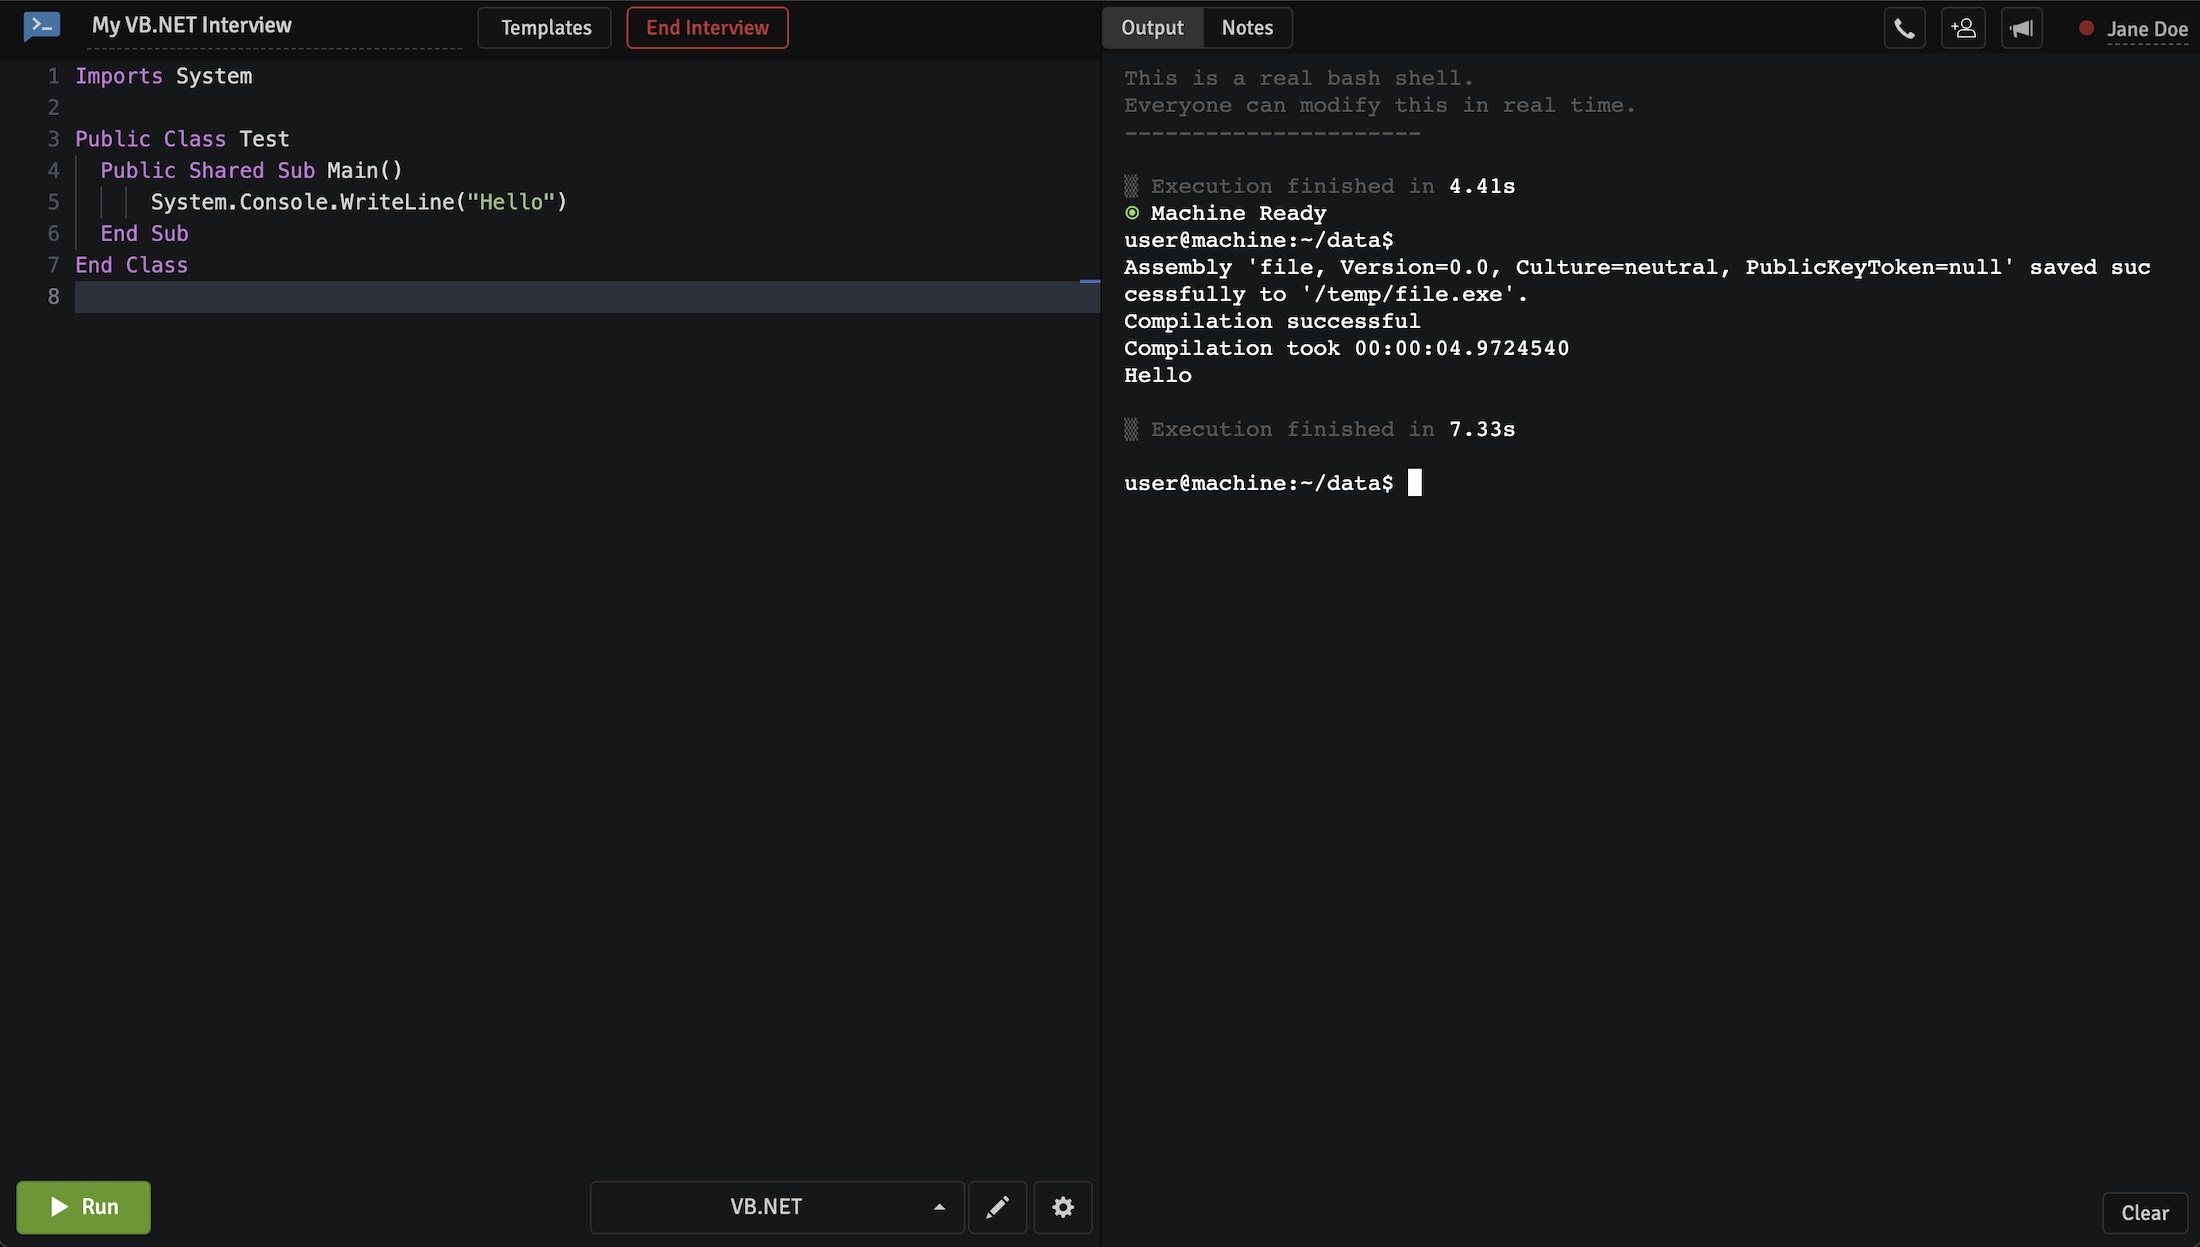This screenshot has width=2200, height=1247.
Task: Place the cursor on line 8 of the editor
Action: click(400, 296)
